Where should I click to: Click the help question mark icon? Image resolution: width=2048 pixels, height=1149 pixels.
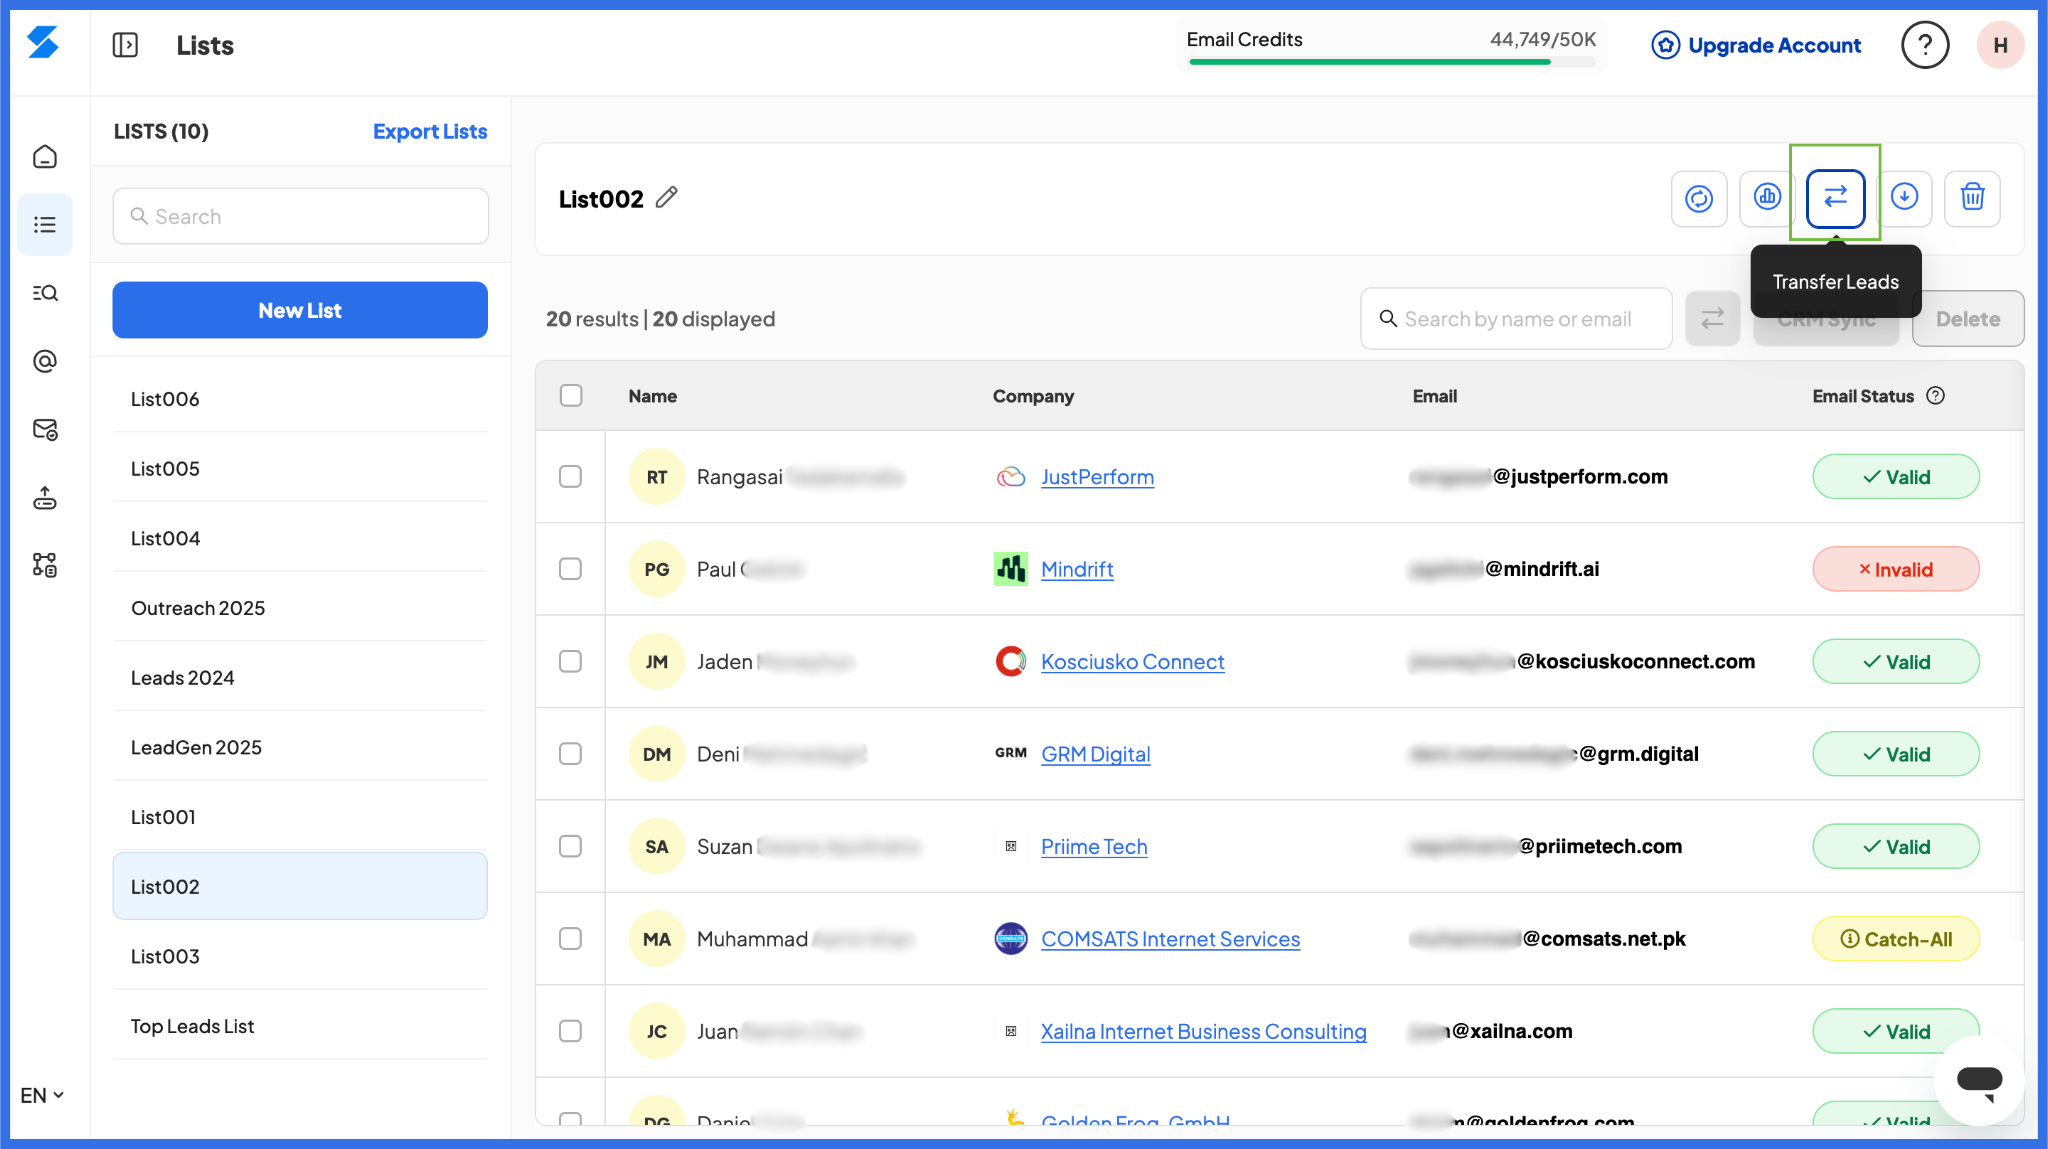[x=1925, y=45]
